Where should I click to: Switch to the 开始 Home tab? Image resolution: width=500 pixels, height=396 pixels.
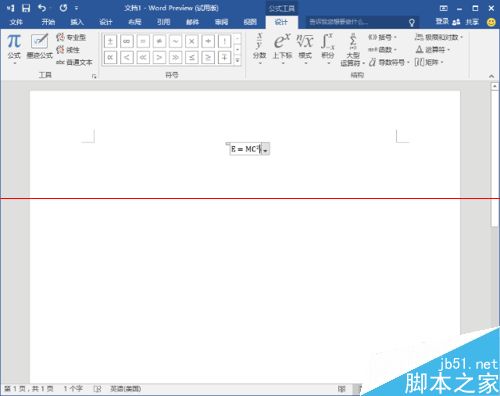(x=48, y=22)
